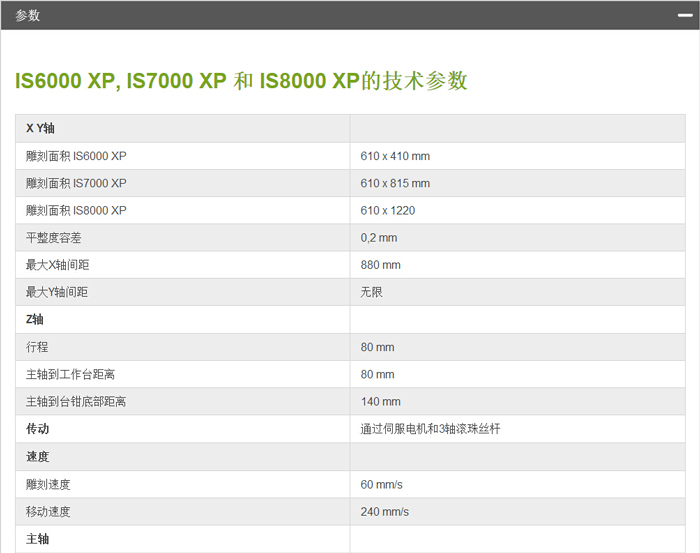
Task: Select the page heading IS6000 XP, IS7000 XP 和 IS8000 XP的技术参数
Action: click(x=241, y=81)
